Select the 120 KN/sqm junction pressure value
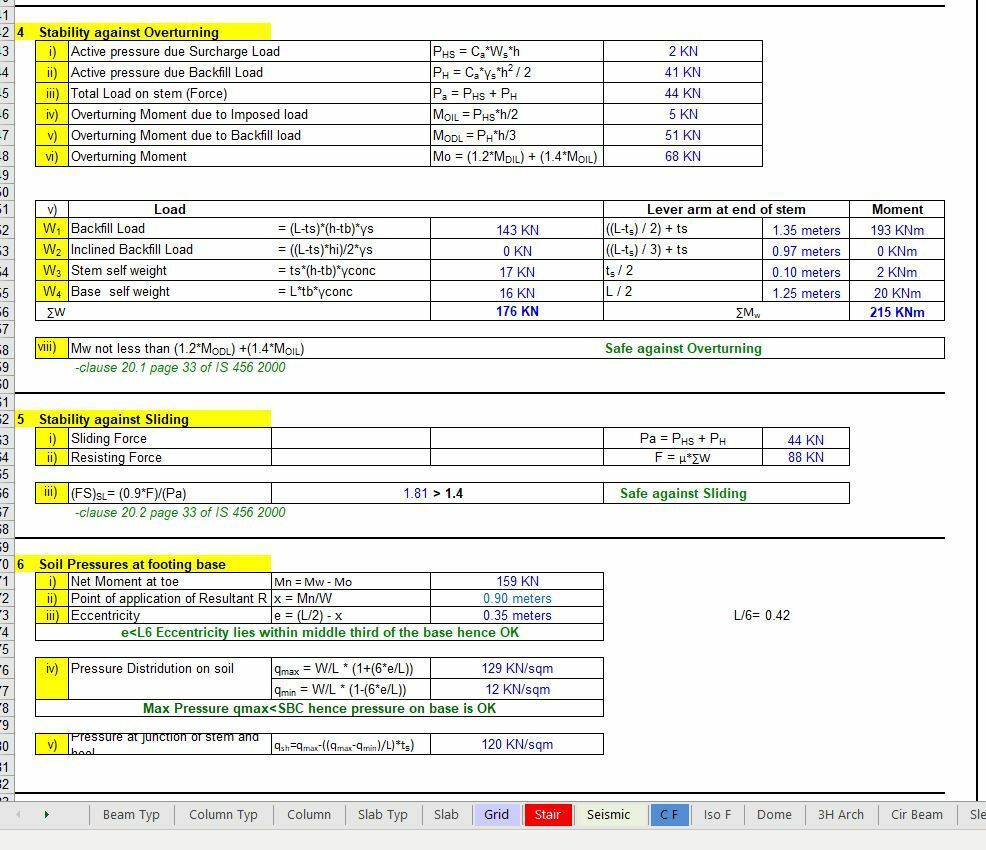The height and width of the screenshot is (850, 986). pos(517,744)
